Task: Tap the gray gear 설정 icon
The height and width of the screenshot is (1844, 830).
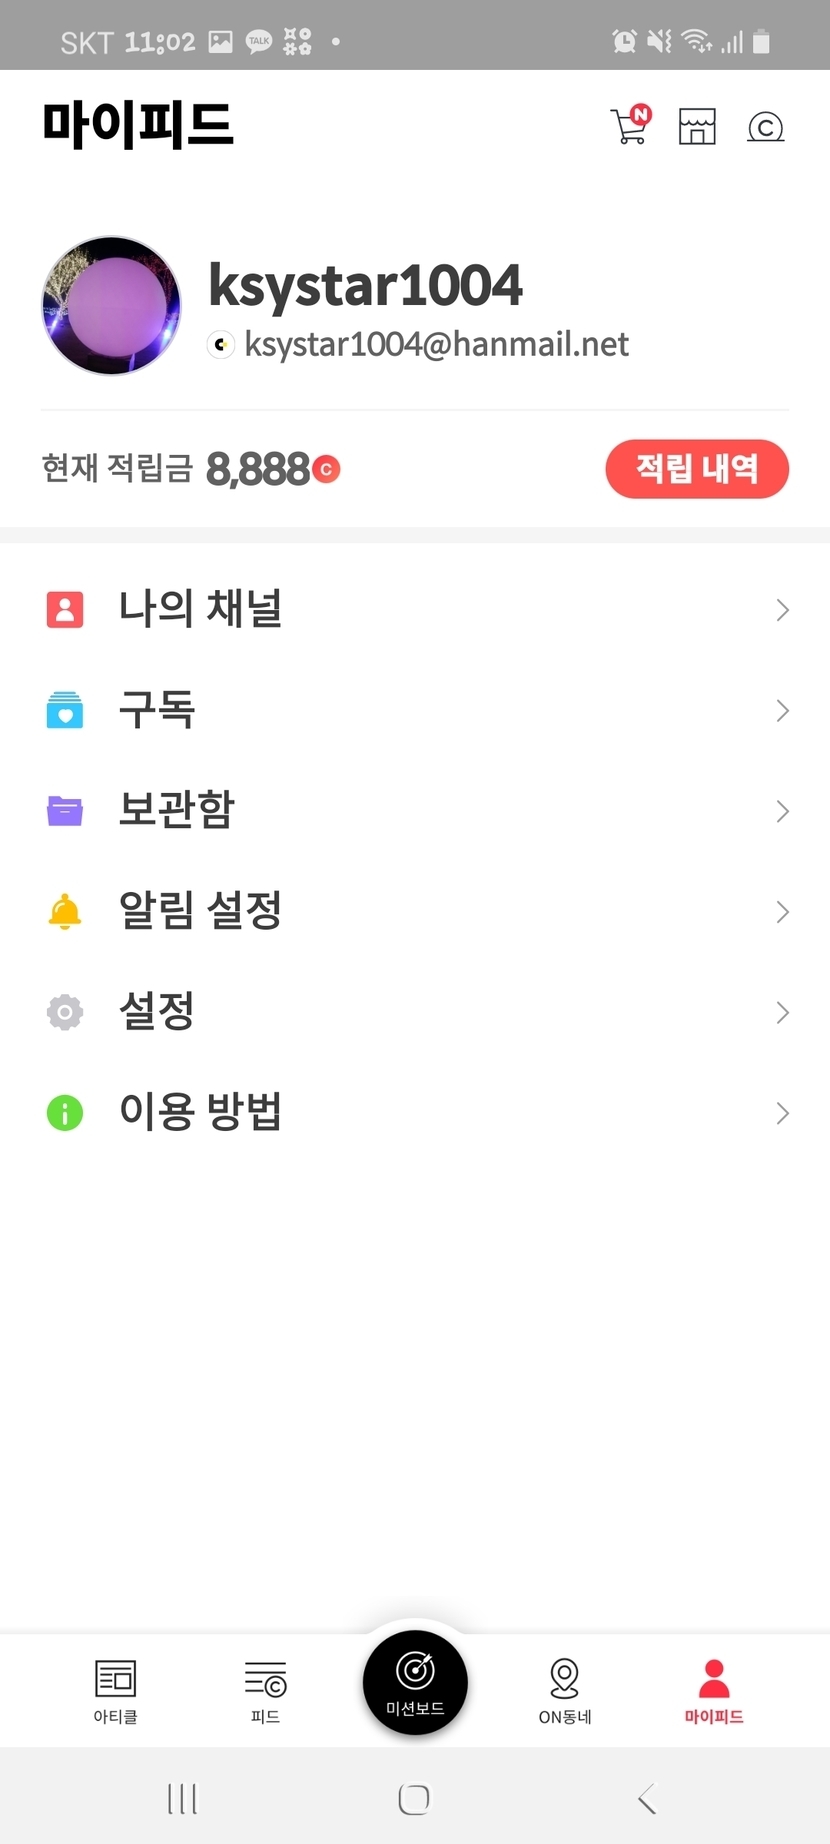Action: coord(65,1012)
